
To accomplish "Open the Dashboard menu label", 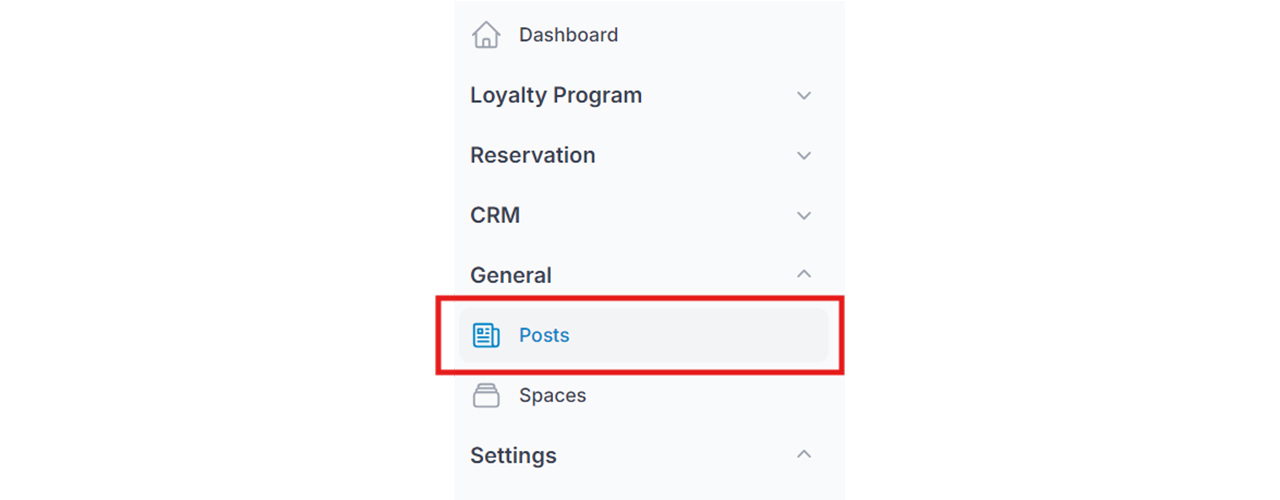I will pos(568,35).
